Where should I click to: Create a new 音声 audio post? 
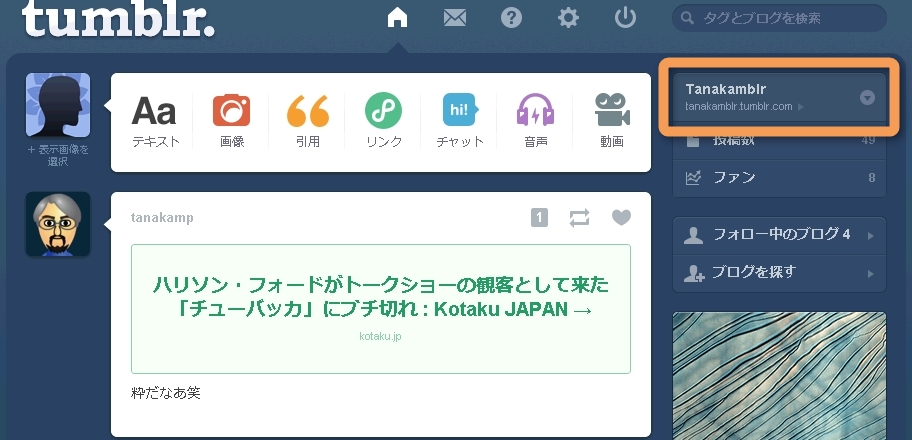pos(535,122)
